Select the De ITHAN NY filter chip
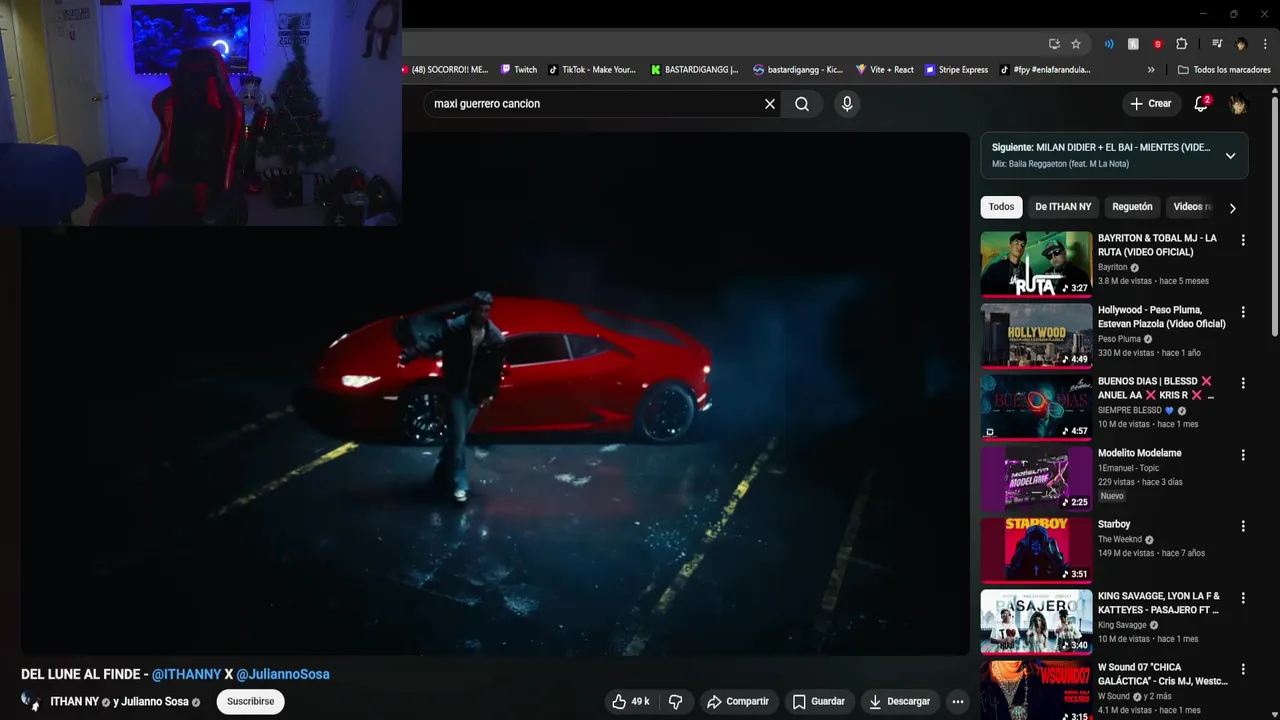 (x=1063, y=207)
